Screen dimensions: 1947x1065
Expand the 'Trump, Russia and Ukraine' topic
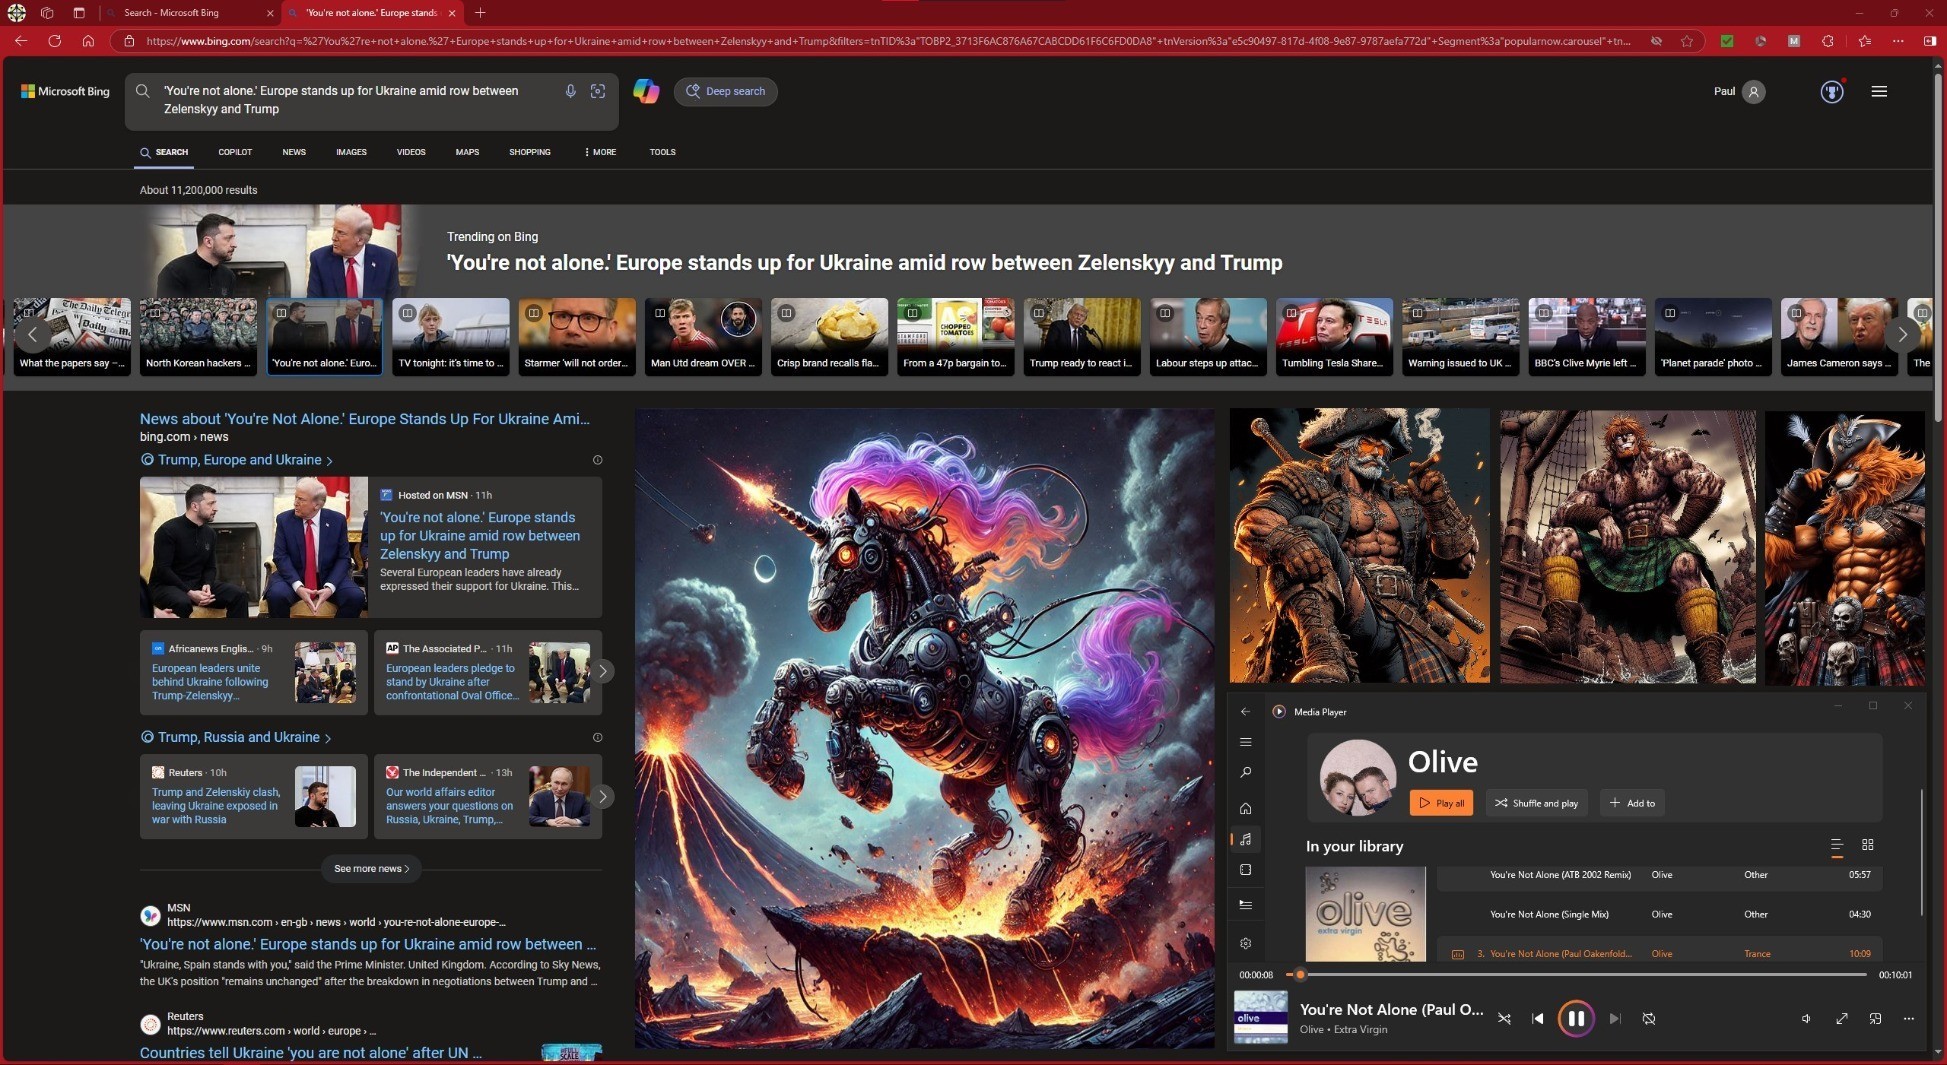point(236,737)
